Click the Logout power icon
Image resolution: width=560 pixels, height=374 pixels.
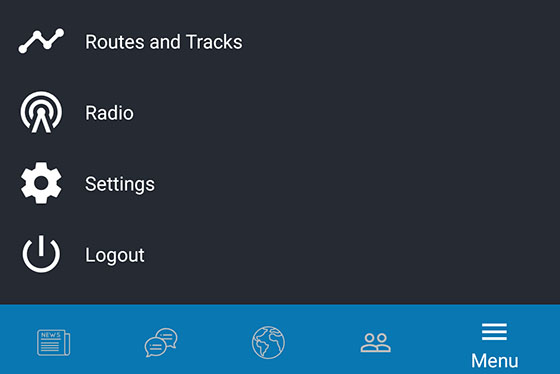click(41, 254)
